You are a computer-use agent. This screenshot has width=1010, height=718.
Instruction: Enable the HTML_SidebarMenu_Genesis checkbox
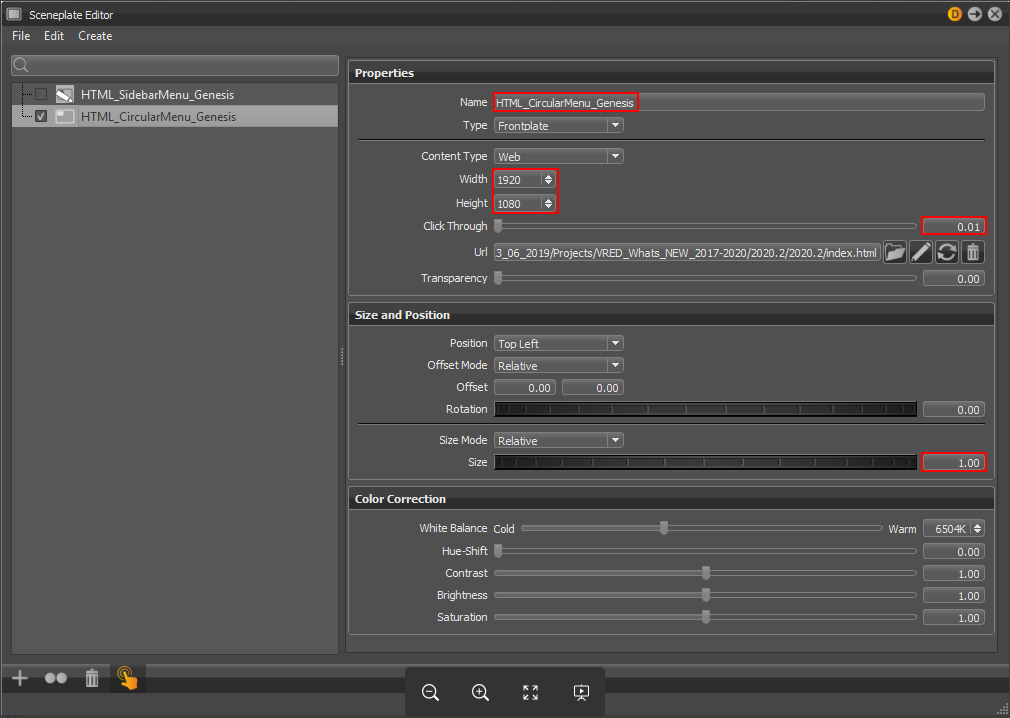click(x=41, y=94)
